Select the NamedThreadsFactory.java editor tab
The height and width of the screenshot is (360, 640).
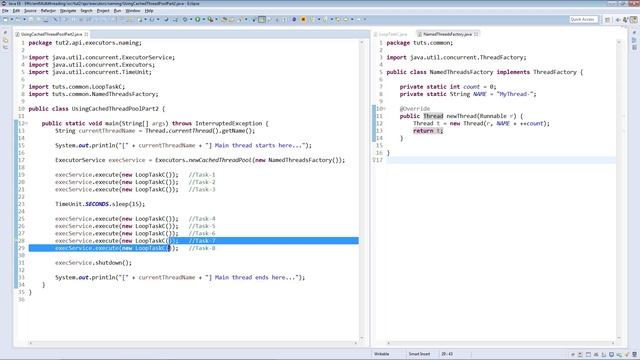(447, 34)
